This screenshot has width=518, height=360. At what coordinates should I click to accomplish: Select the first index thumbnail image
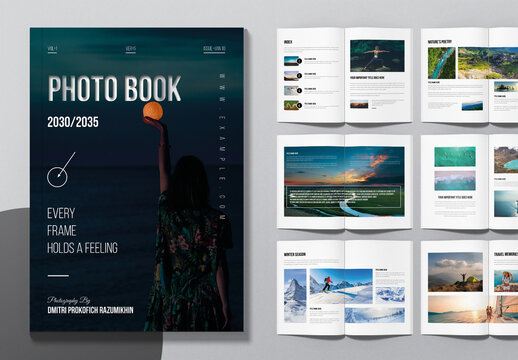tap(291, 61)
